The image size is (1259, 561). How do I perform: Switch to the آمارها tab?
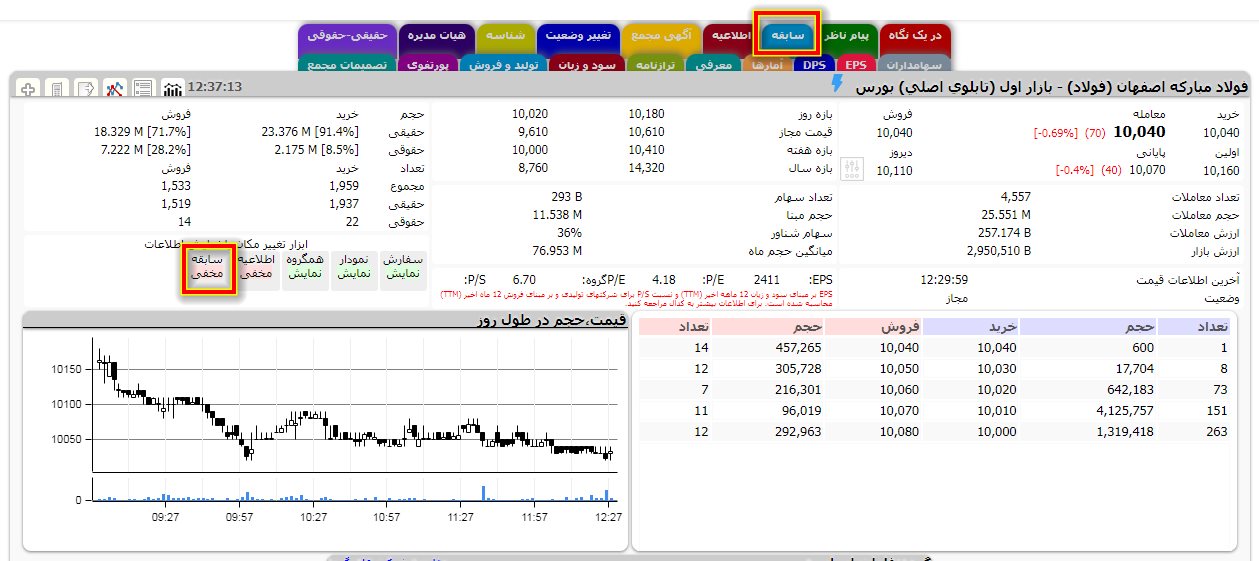[x=766, y=64]
